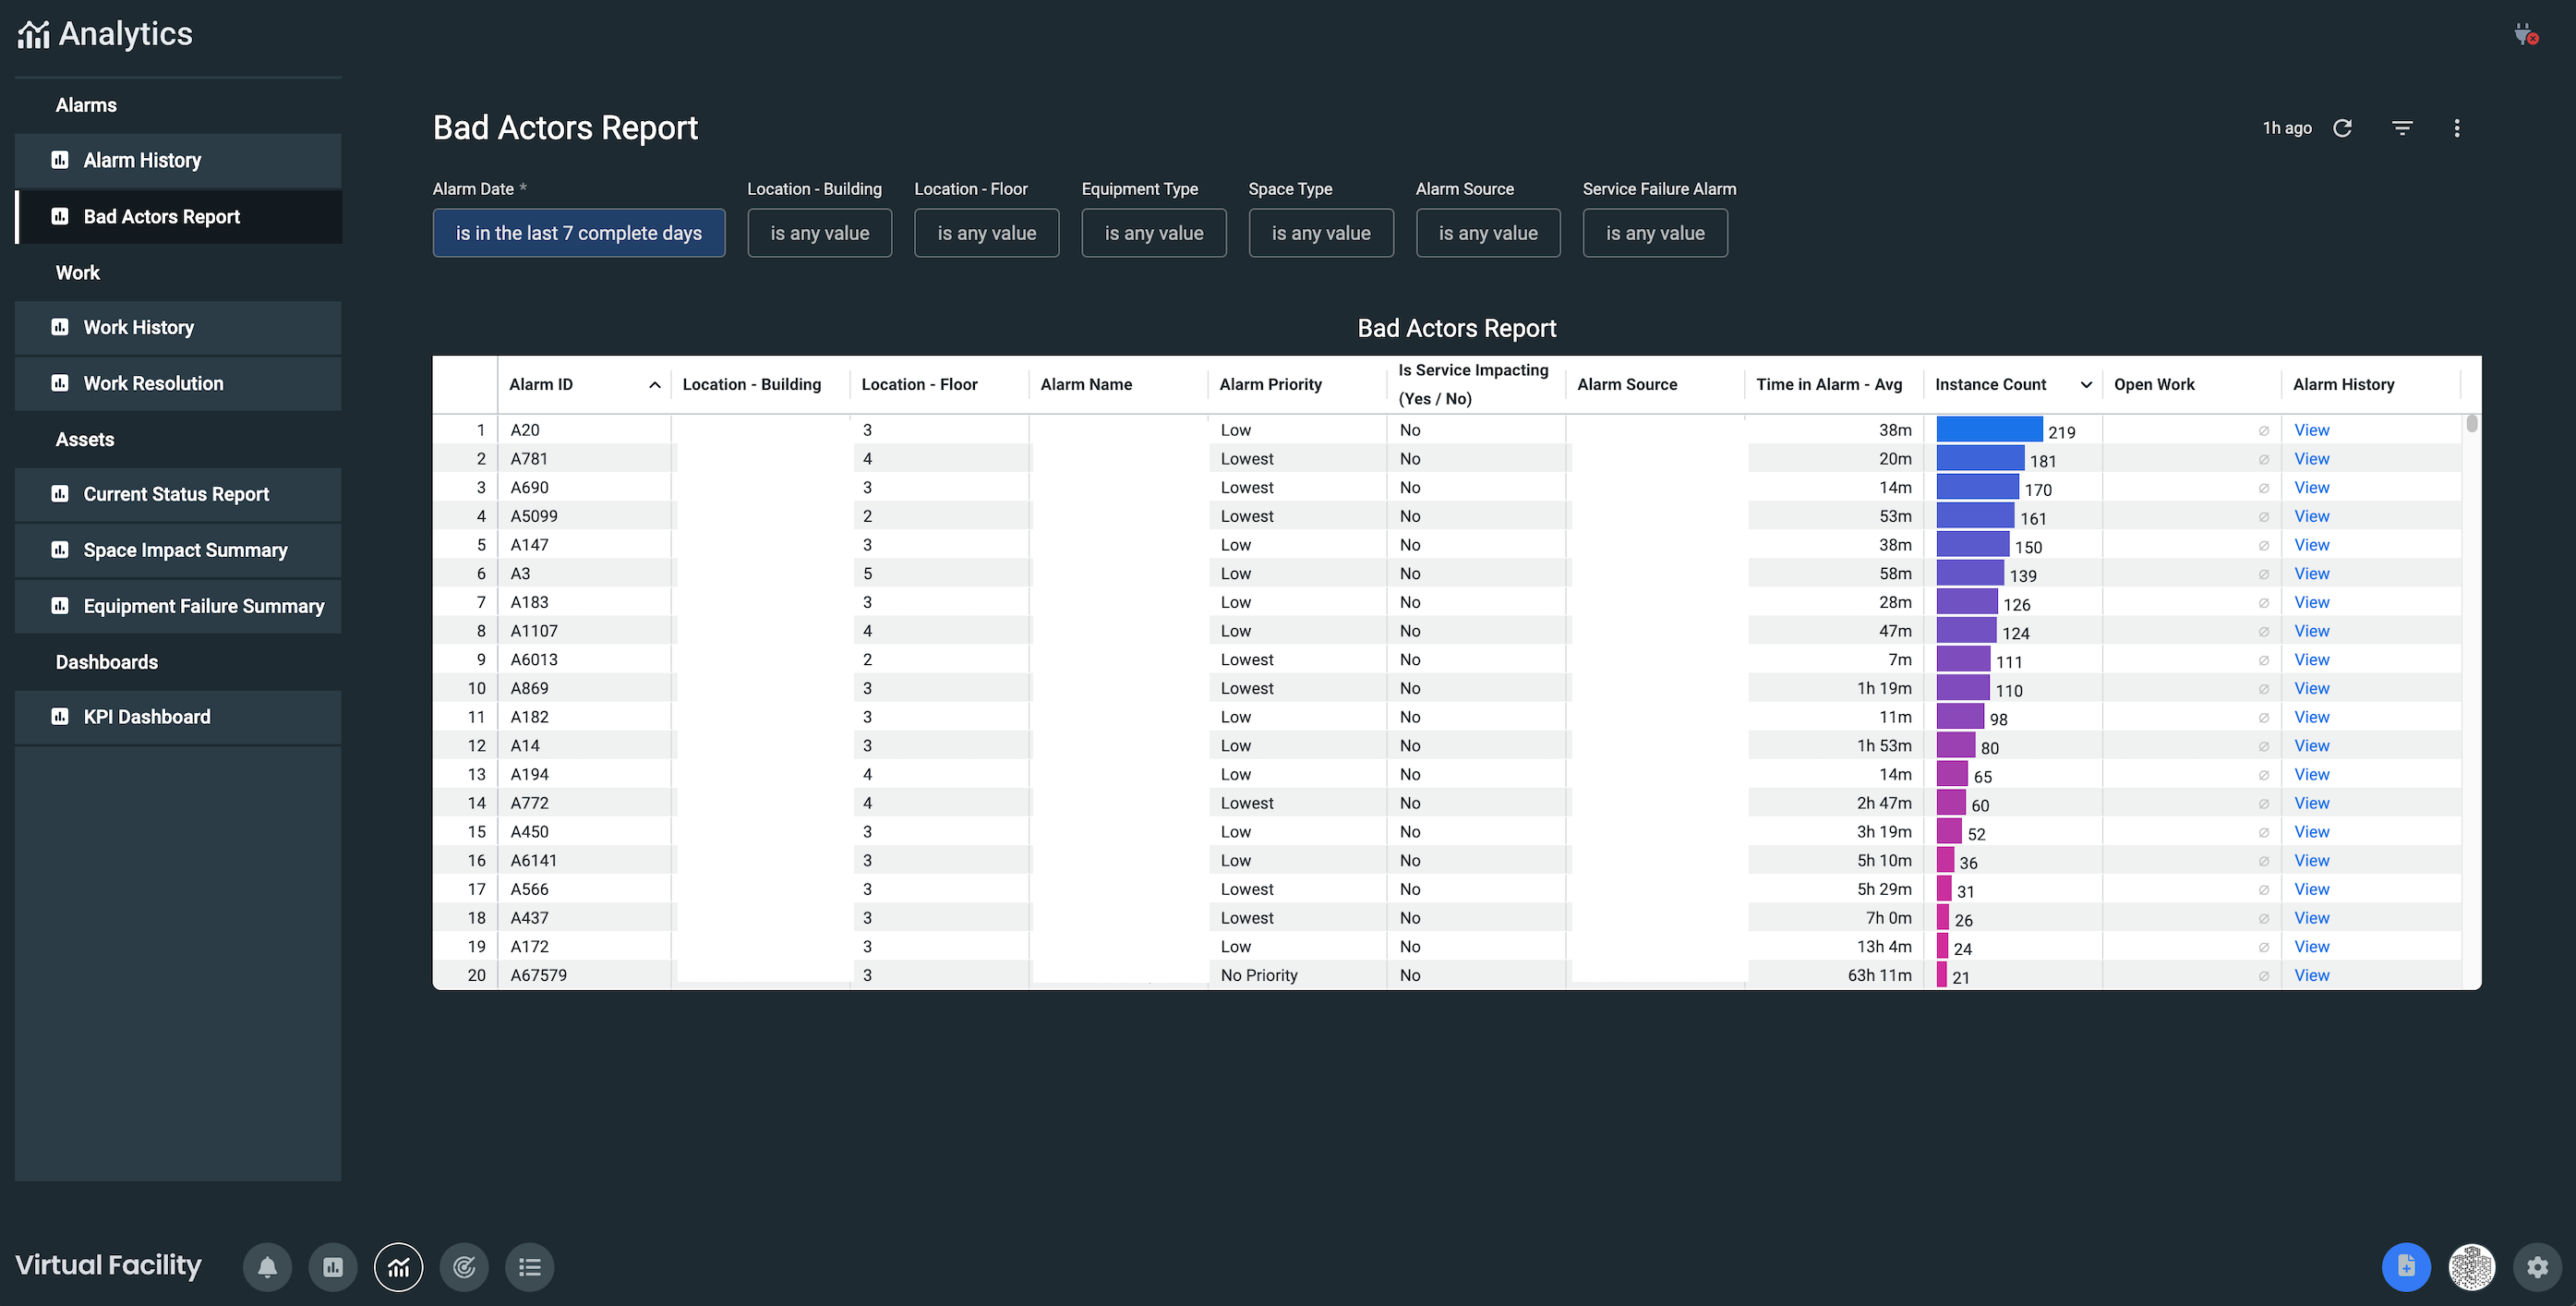Click the table's vertical scrollbar
Viewport: 2576px width, 1306px height.
(2471, 424)
